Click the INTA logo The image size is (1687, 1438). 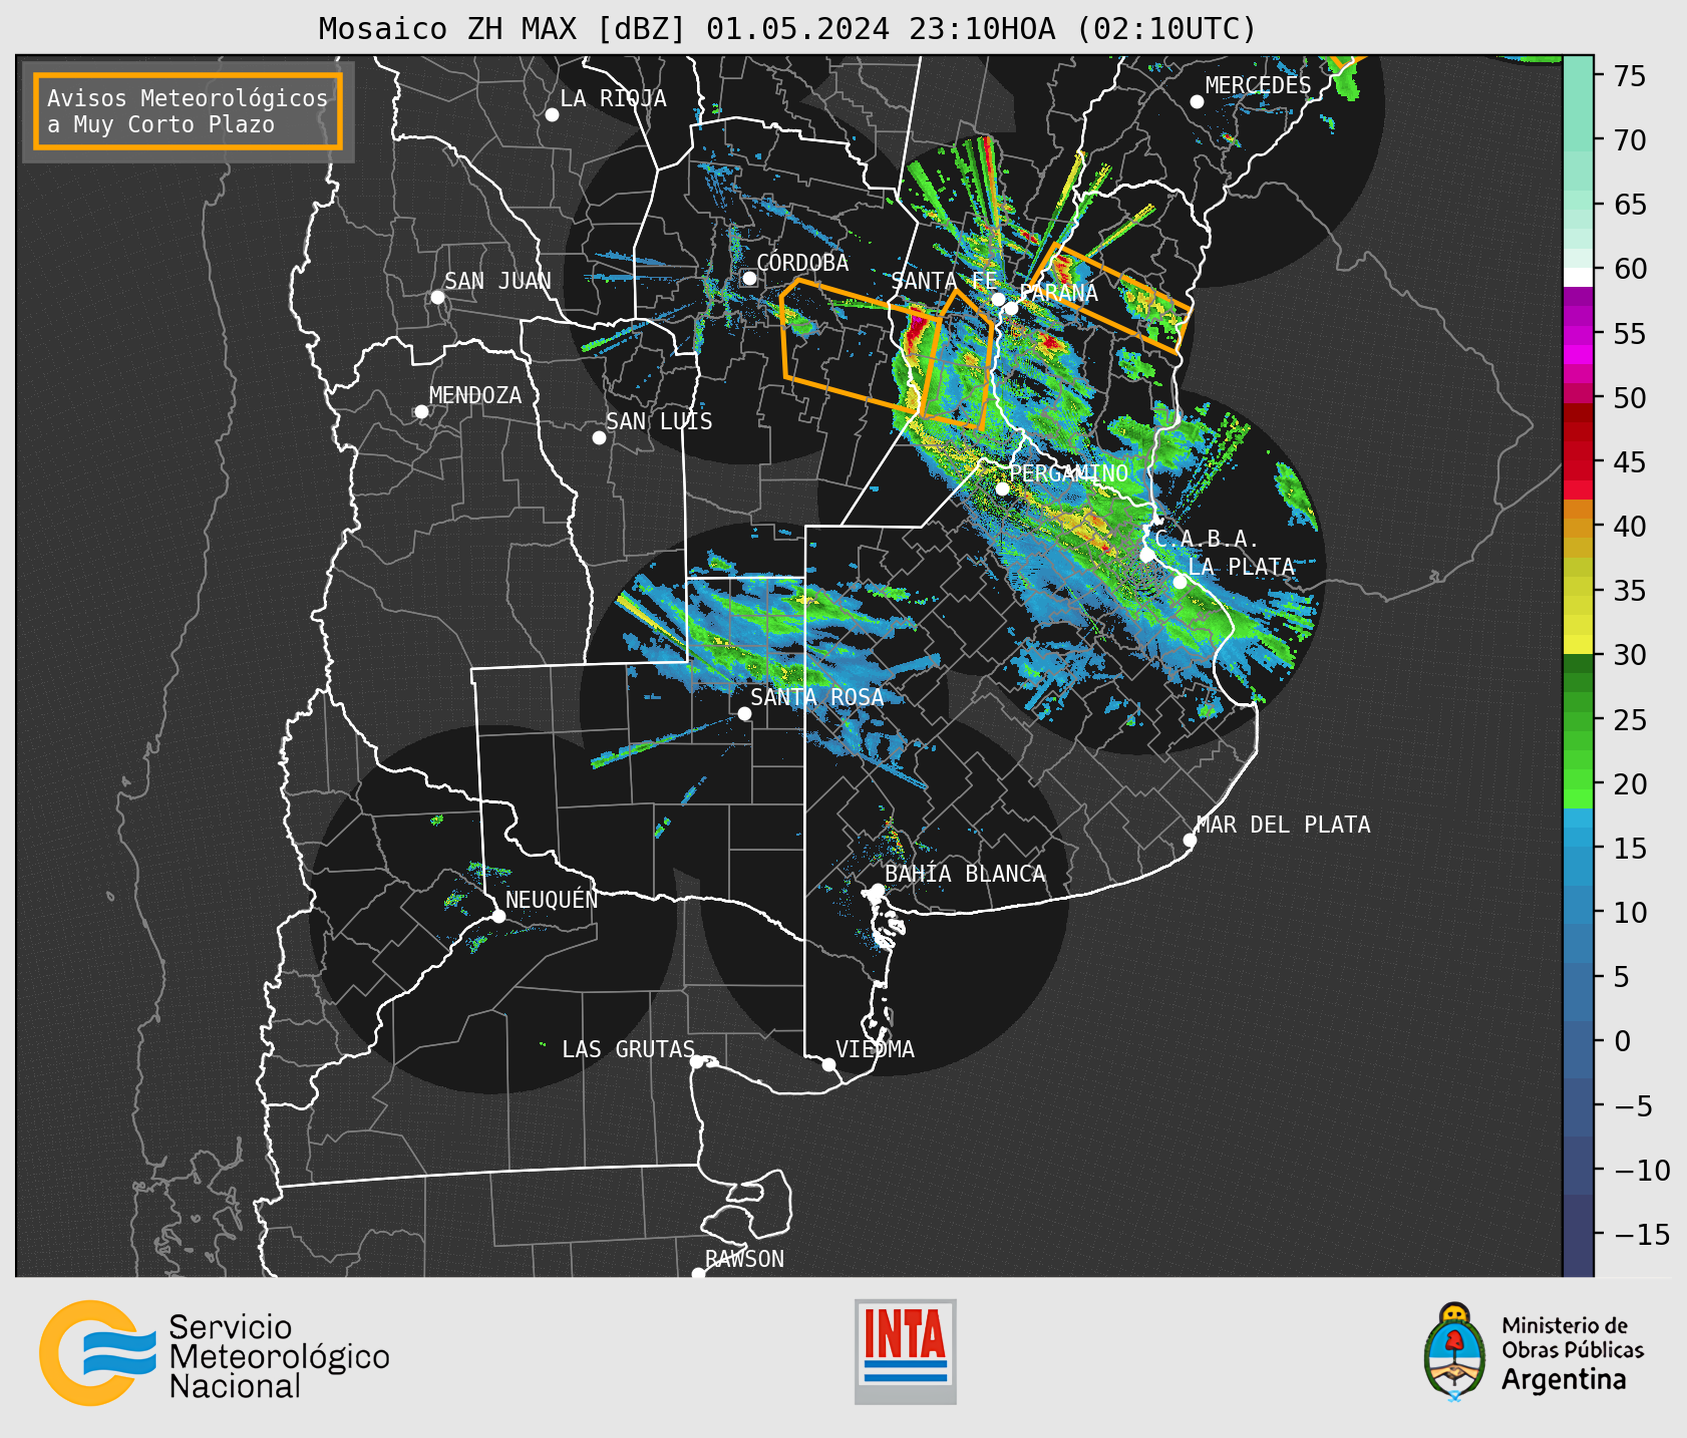click(x=905, y=1351)
